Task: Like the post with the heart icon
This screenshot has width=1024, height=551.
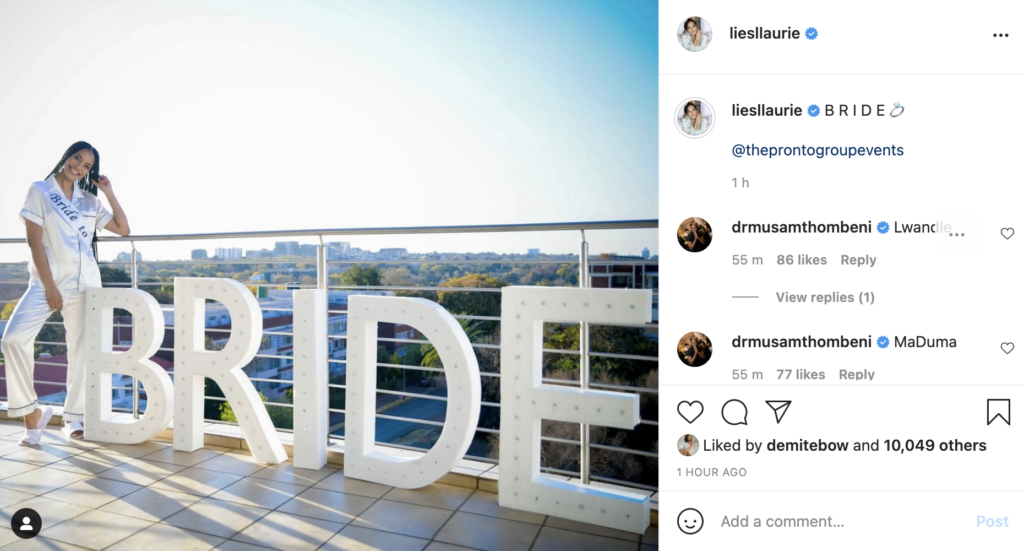Action: 690,412
